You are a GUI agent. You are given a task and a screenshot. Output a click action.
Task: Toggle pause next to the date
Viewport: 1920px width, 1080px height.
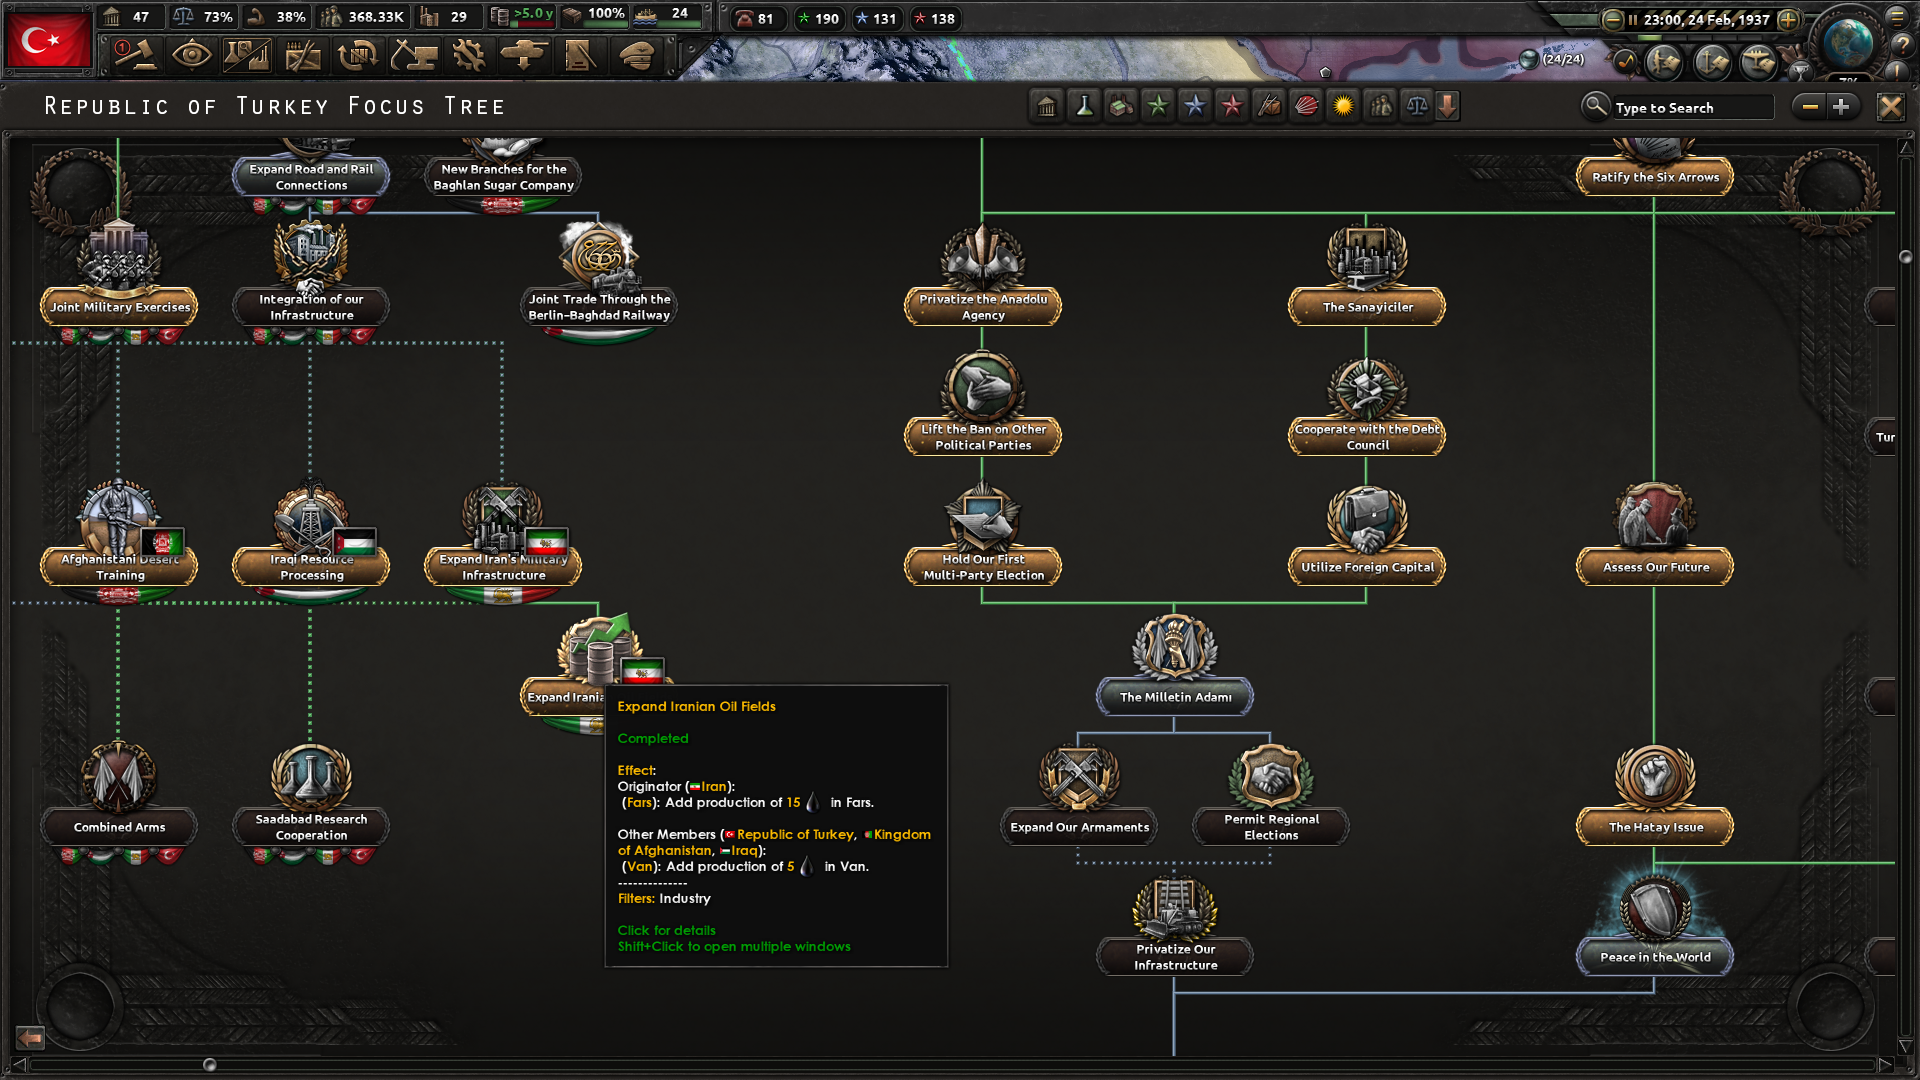click(1633, 19)
